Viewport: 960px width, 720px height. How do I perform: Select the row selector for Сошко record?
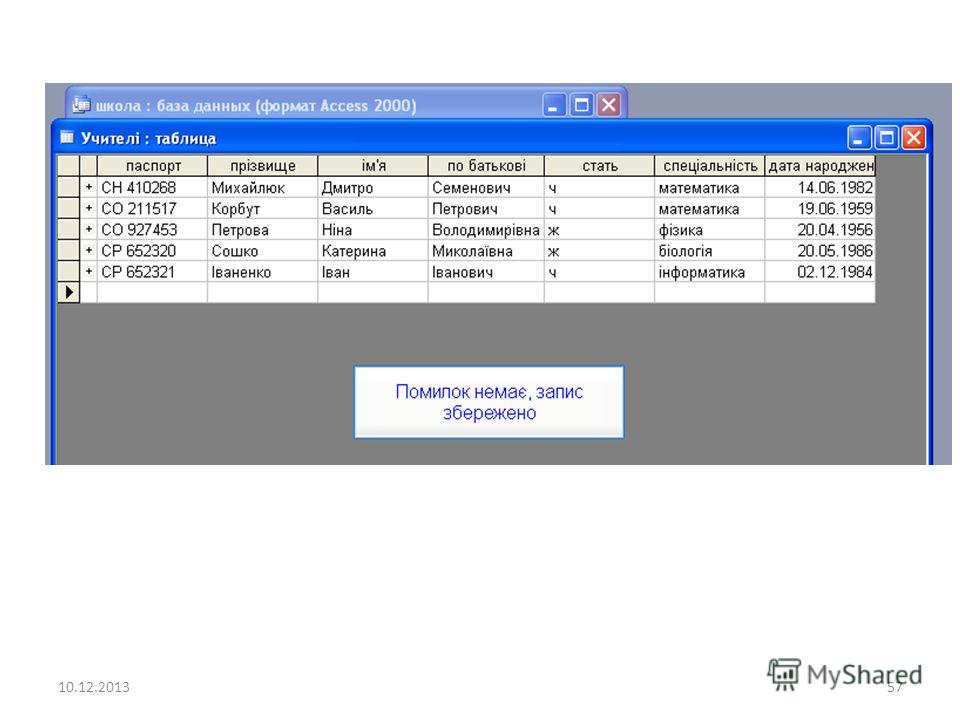[69, 250]
